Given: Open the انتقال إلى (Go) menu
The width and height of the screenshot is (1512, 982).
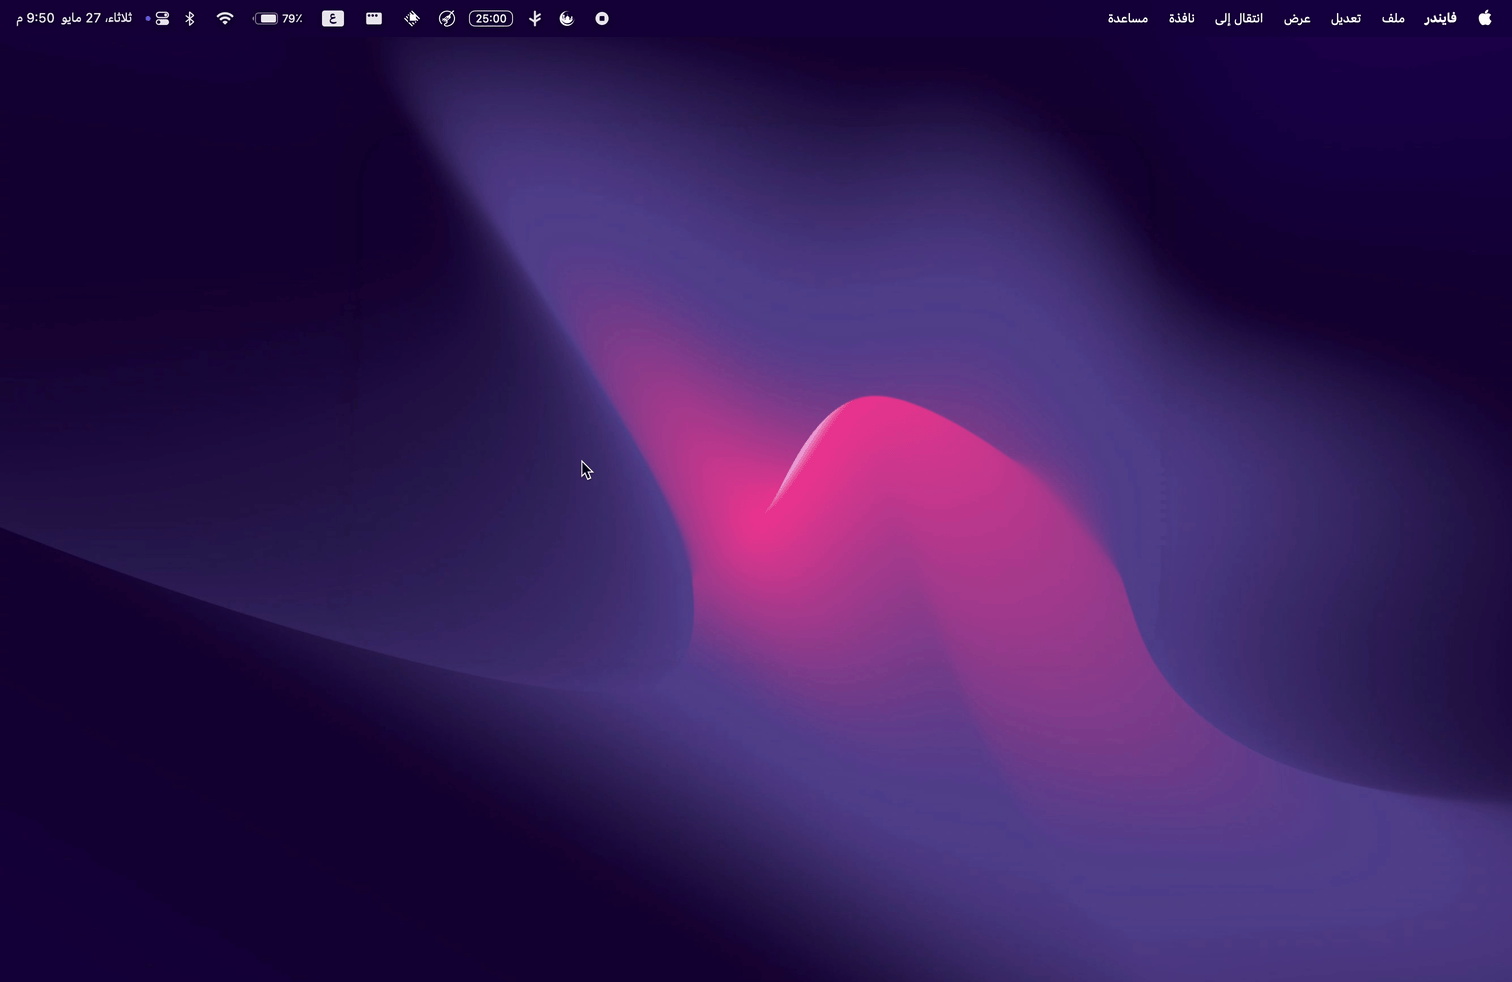Looking at the screenshot, I should click(x=1238, y=18).
